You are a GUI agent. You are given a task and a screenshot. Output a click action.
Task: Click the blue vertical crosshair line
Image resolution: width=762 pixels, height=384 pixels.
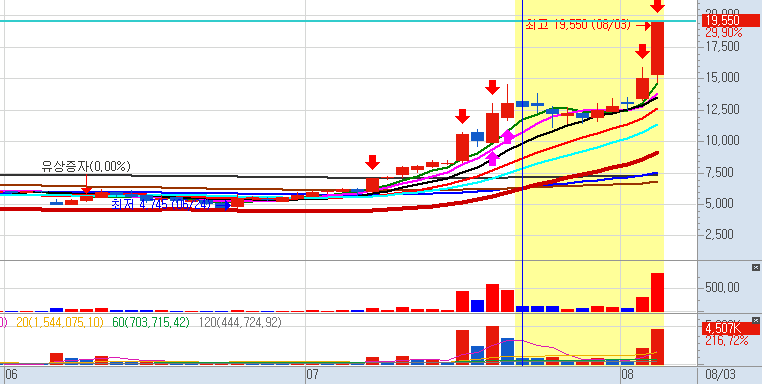point(522,182)
